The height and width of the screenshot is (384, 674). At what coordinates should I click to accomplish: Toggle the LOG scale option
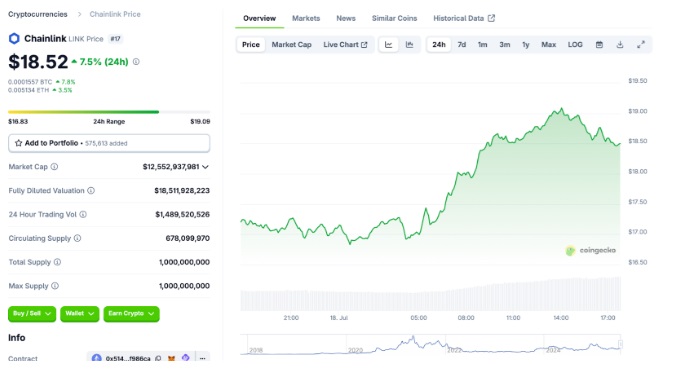tap(575, 45)
